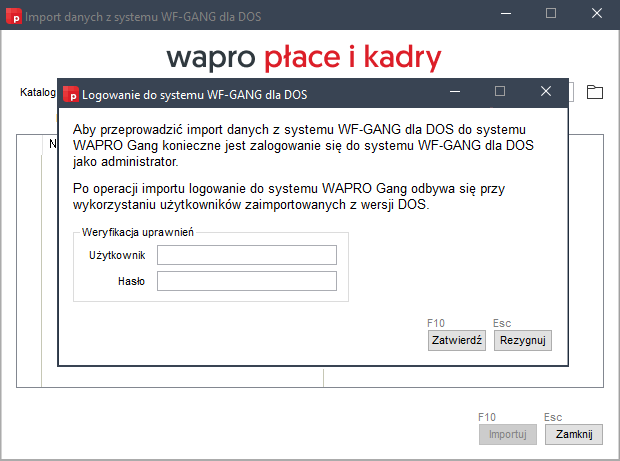Click the Użytkownik input field
620x461 pixels.
247,255
